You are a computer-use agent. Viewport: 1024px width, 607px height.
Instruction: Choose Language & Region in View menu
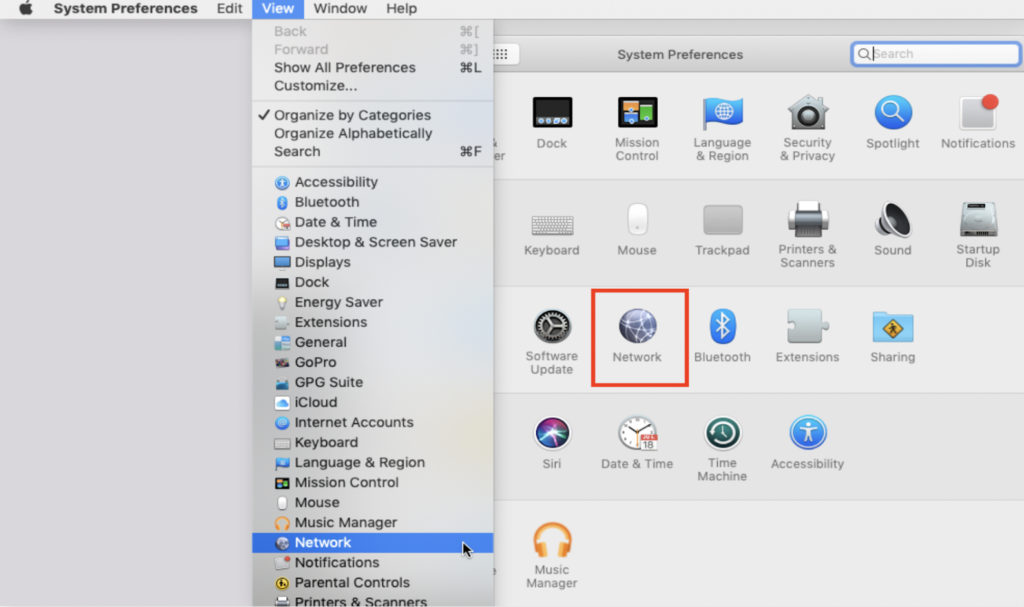(373, 463)
